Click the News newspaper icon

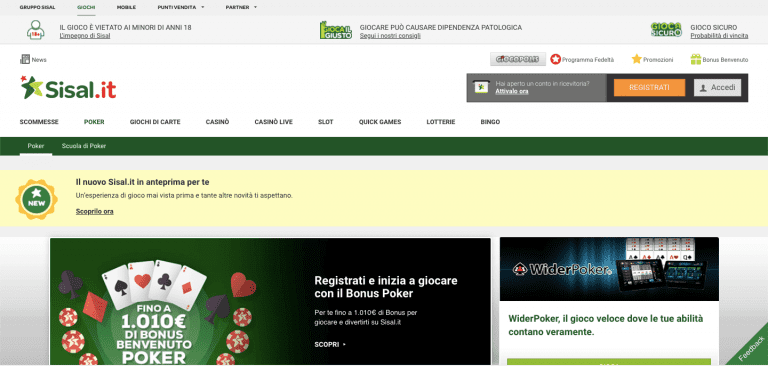click(25, 59)
